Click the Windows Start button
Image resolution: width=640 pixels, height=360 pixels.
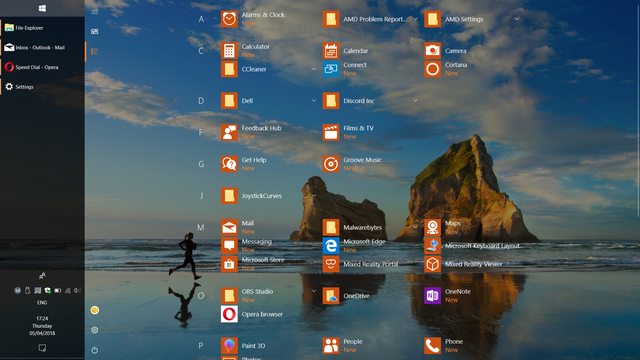coord(42,8)
